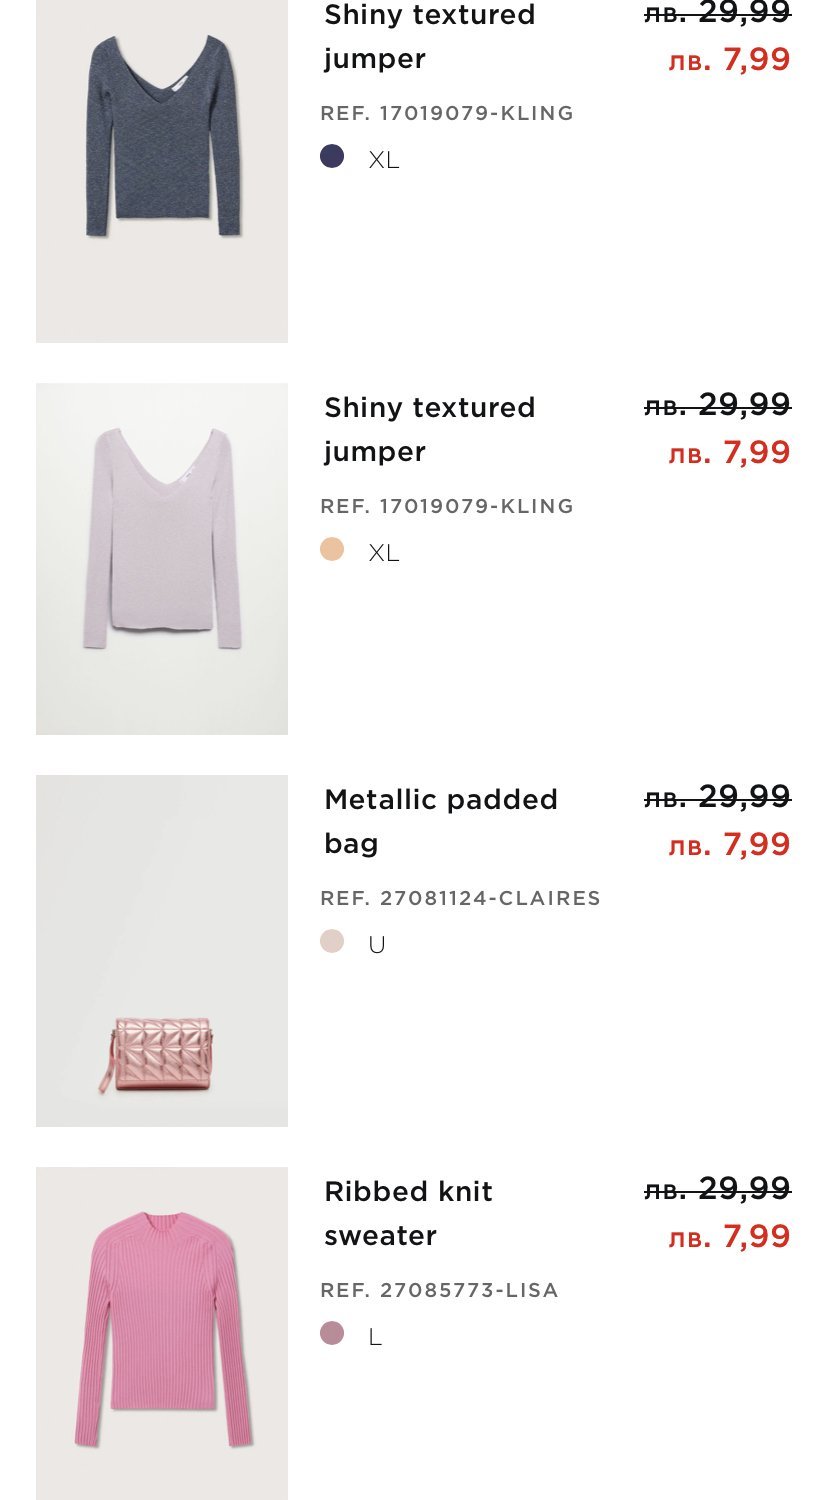Click reference 27085773-LISA
Viewport: 828px width, 1500px height.
pos(439,1290)
